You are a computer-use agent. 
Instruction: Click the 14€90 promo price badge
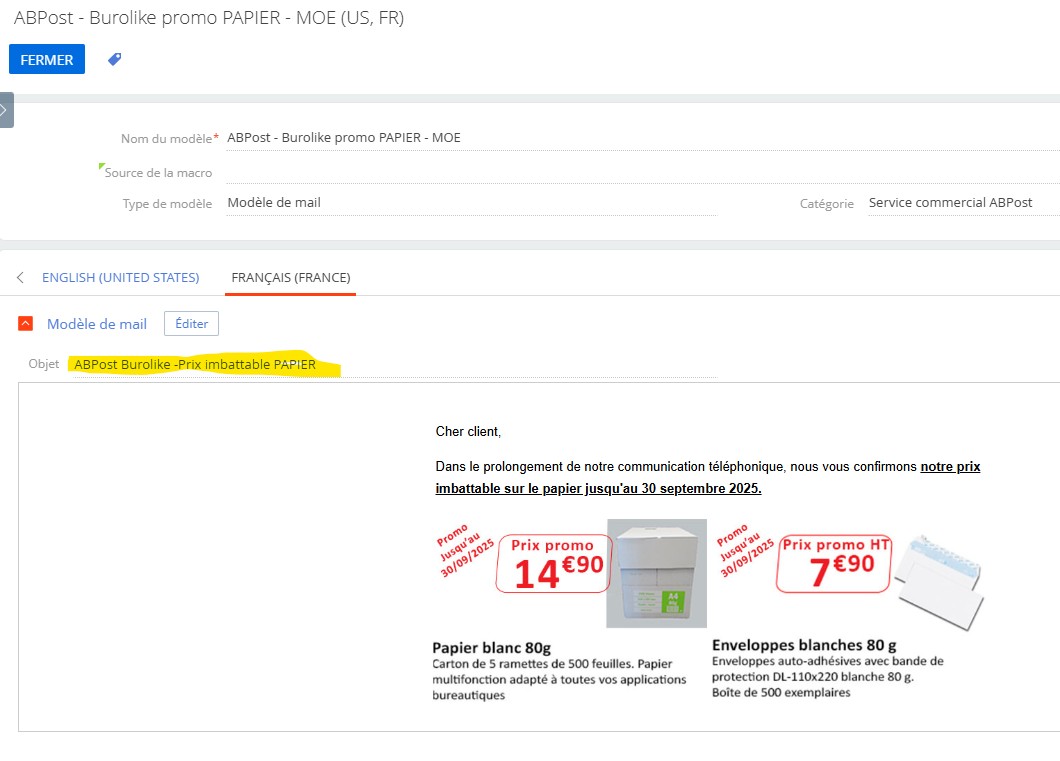coord(554,564)
